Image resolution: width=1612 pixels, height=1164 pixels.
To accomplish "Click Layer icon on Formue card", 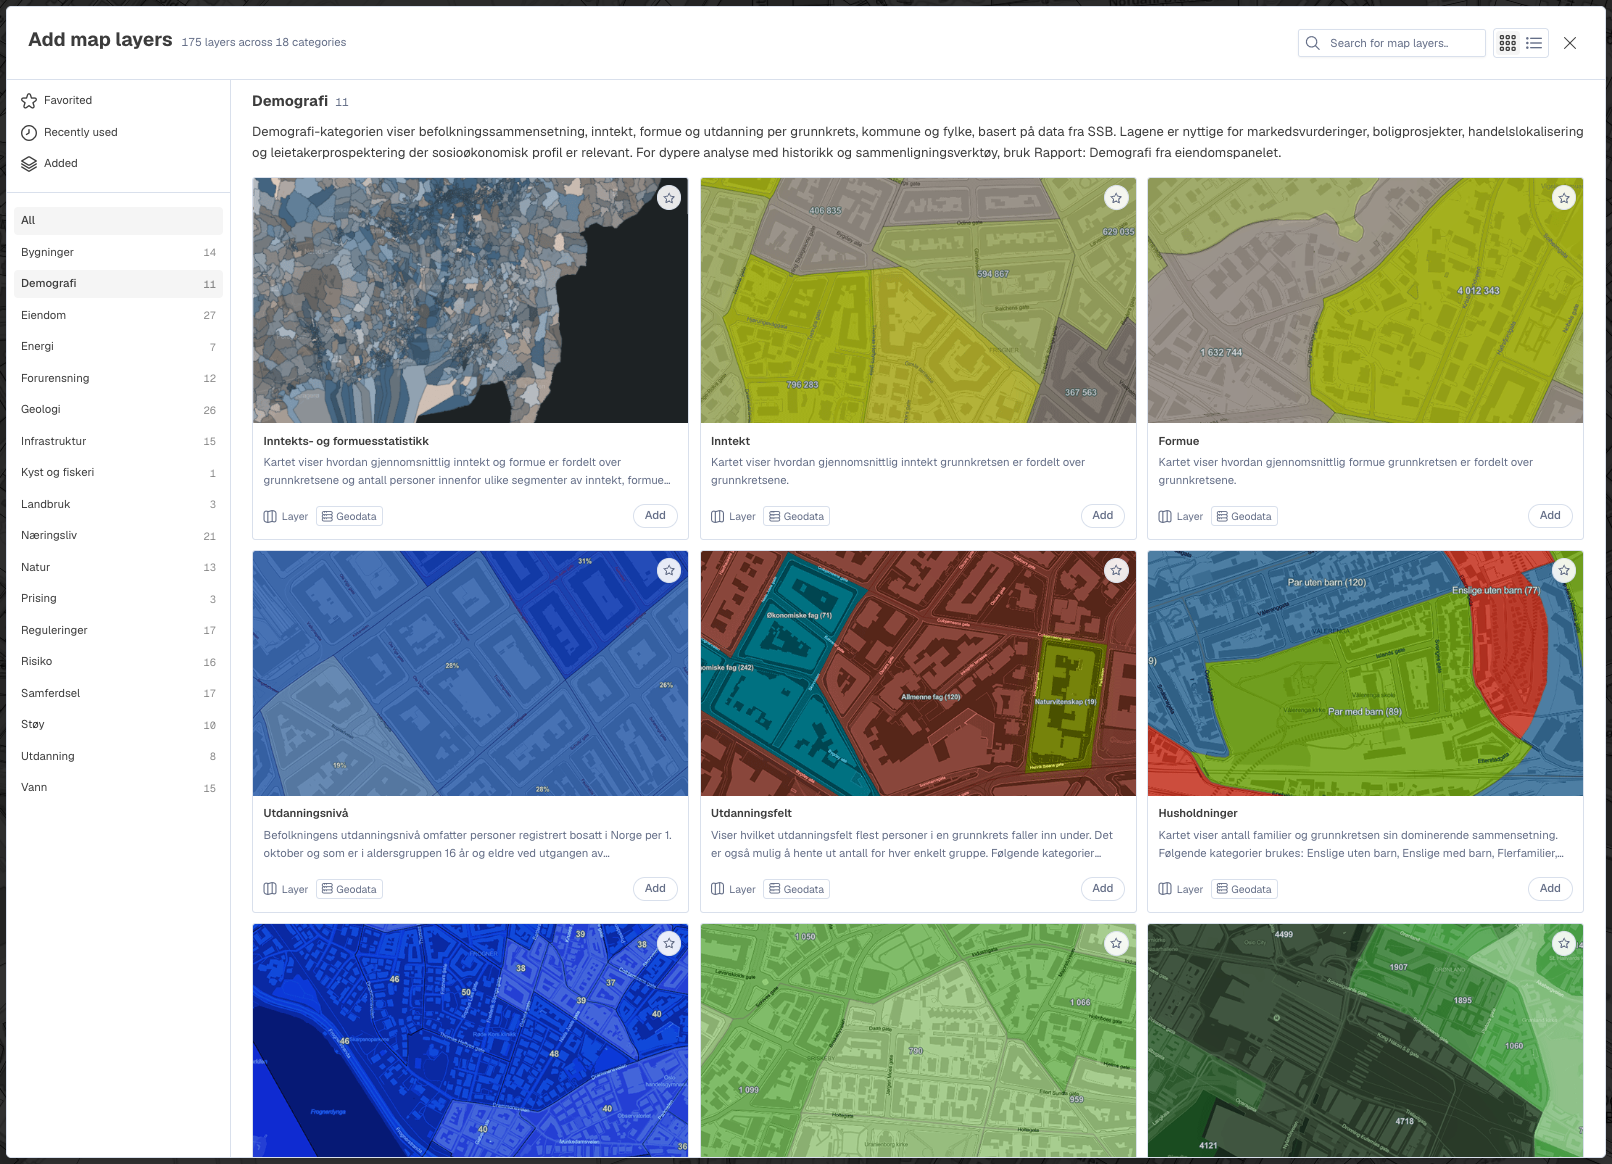I will tap(1165, 516).
